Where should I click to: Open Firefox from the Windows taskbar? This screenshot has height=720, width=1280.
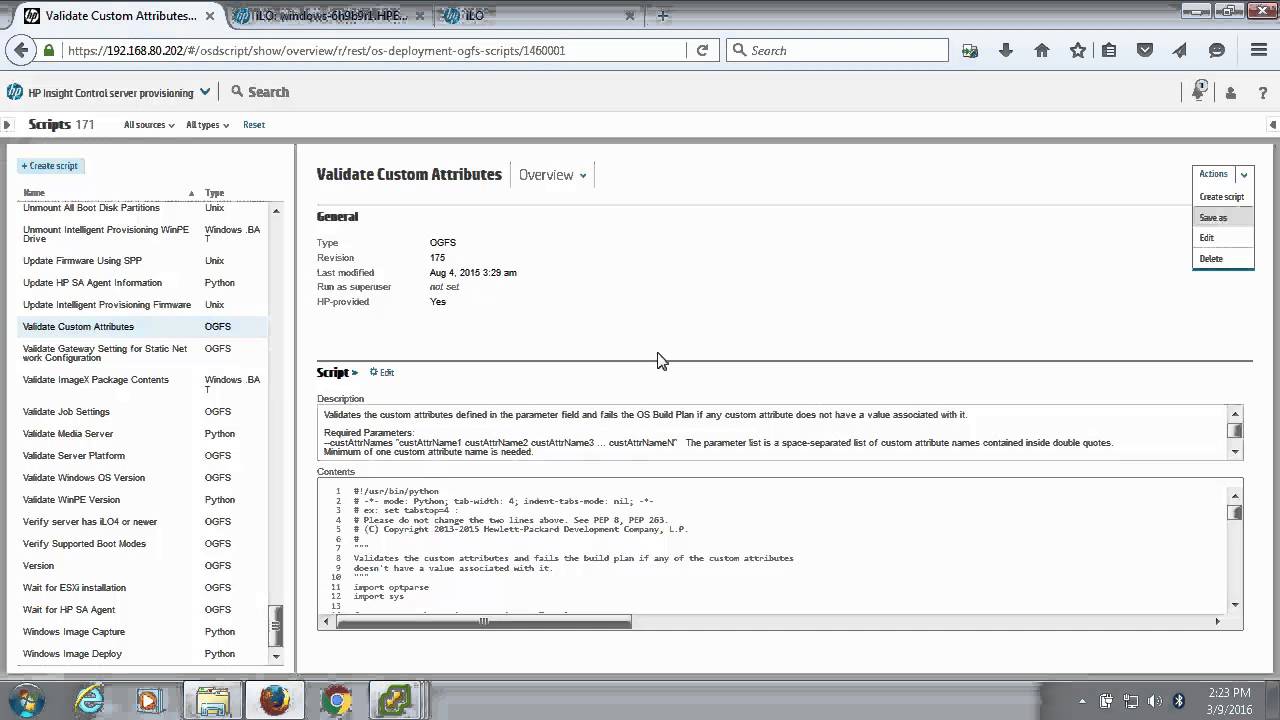tap(273, 700)
